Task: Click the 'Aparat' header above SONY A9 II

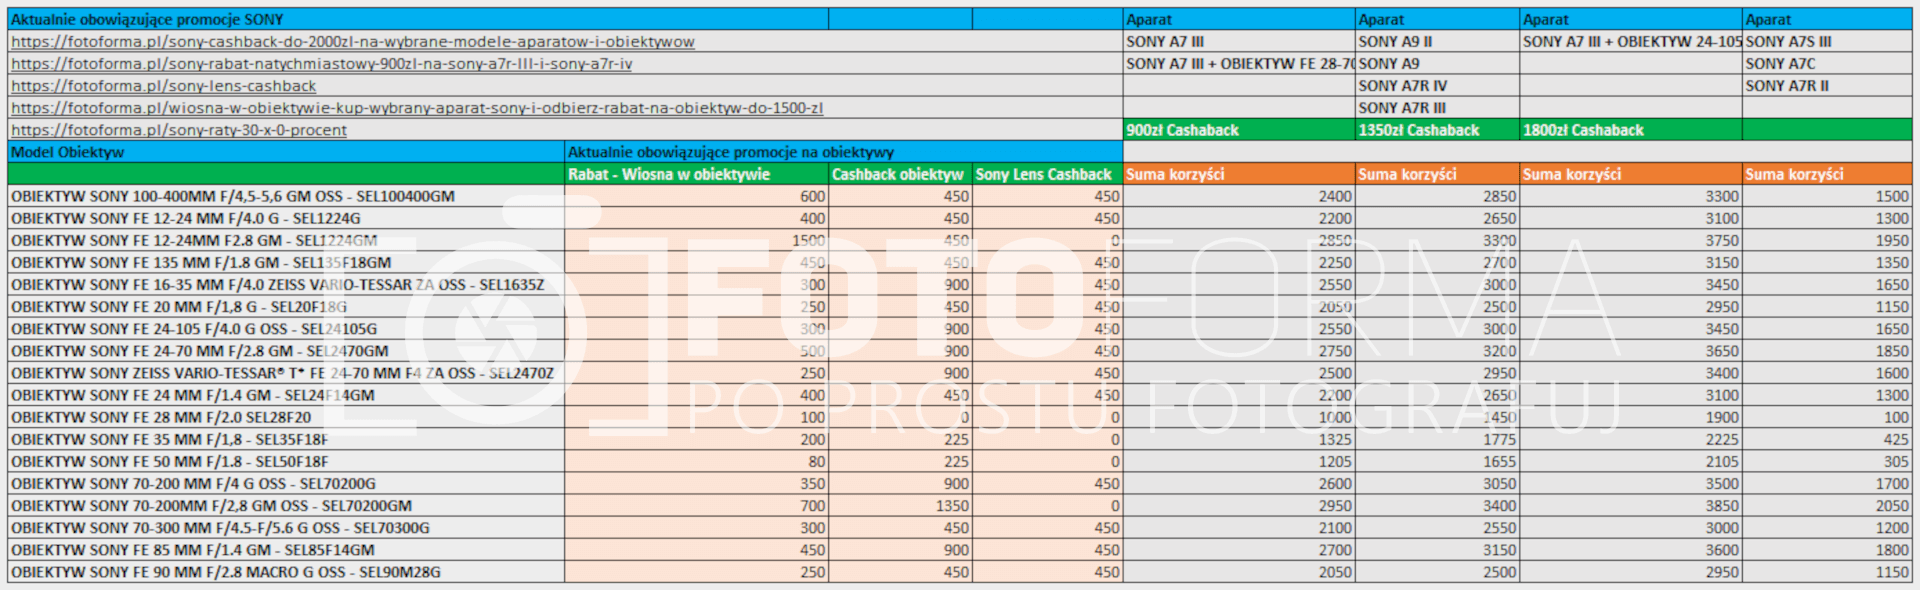Action: [x=1437, y=19]
